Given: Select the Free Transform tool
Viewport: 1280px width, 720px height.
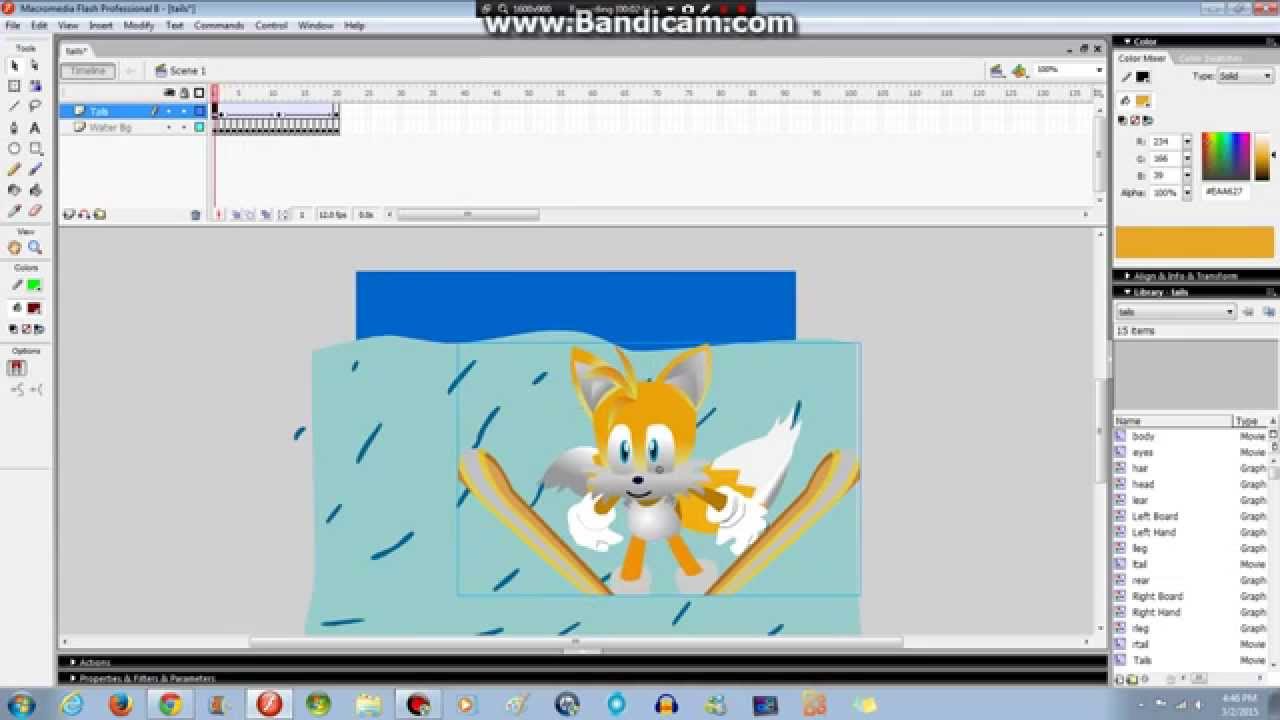Looking at the screenshot, I should [x=15, y=85].
